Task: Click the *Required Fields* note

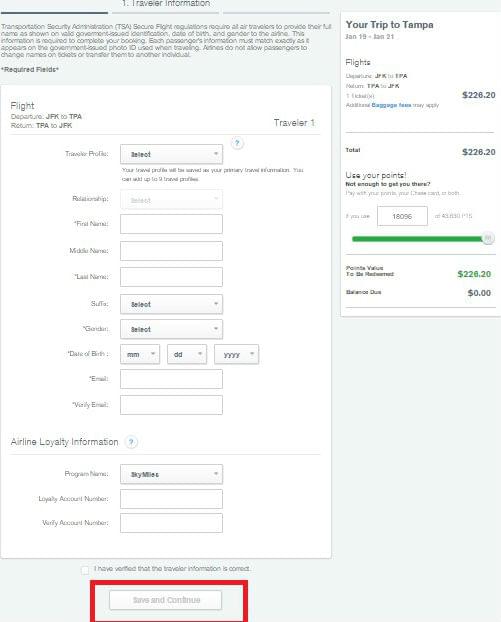Action: (30, 69)
